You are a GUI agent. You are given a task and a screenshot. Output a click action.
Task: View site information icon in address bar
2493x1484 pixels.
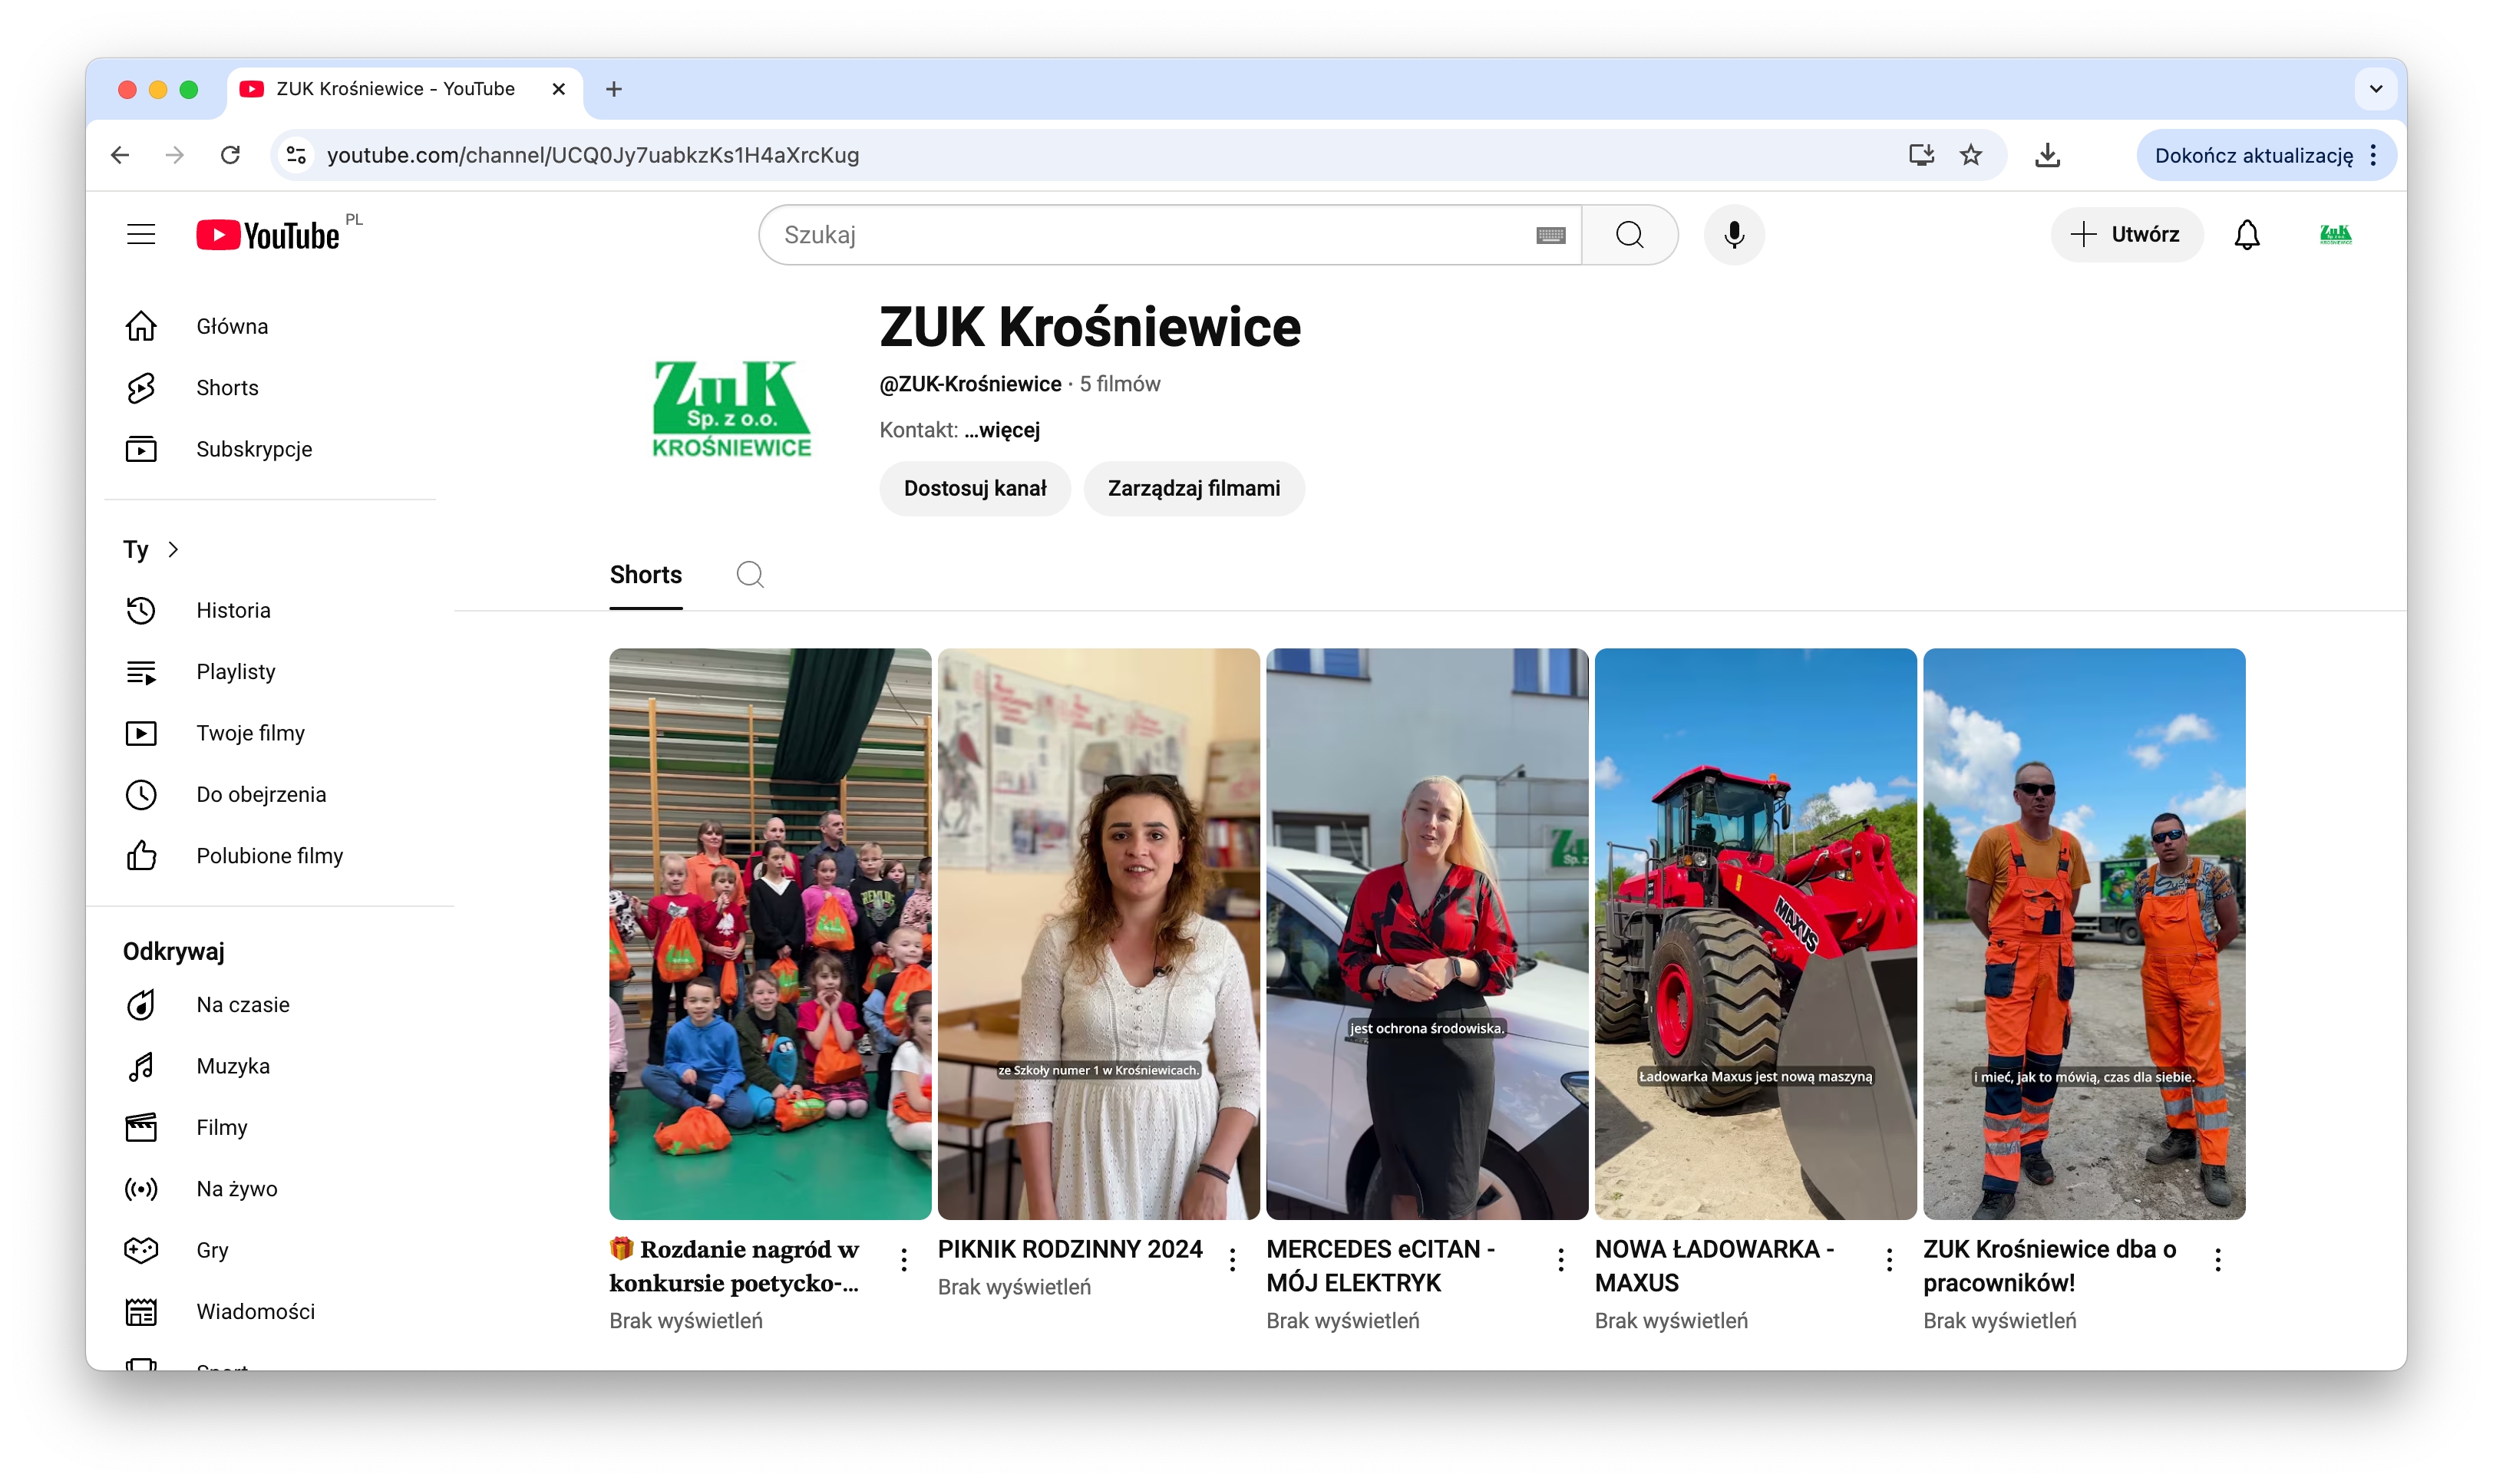click(x=296, y=155)
